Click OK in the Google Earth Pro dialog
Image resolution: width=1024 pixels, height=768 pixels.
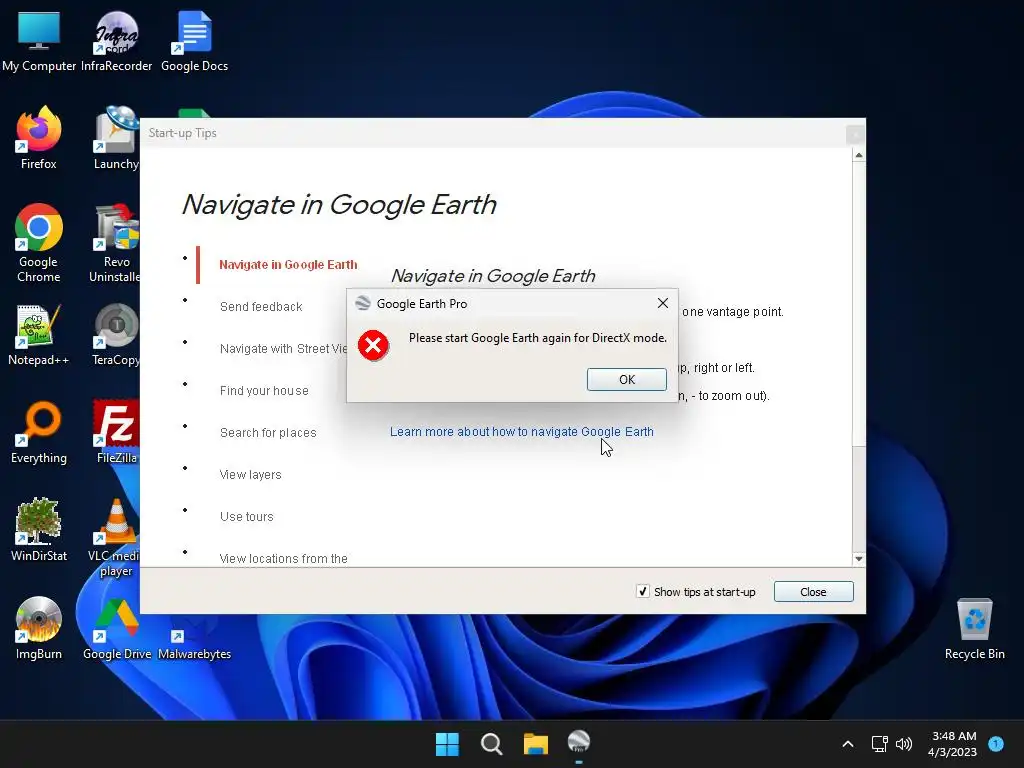[x=626, y=379]
